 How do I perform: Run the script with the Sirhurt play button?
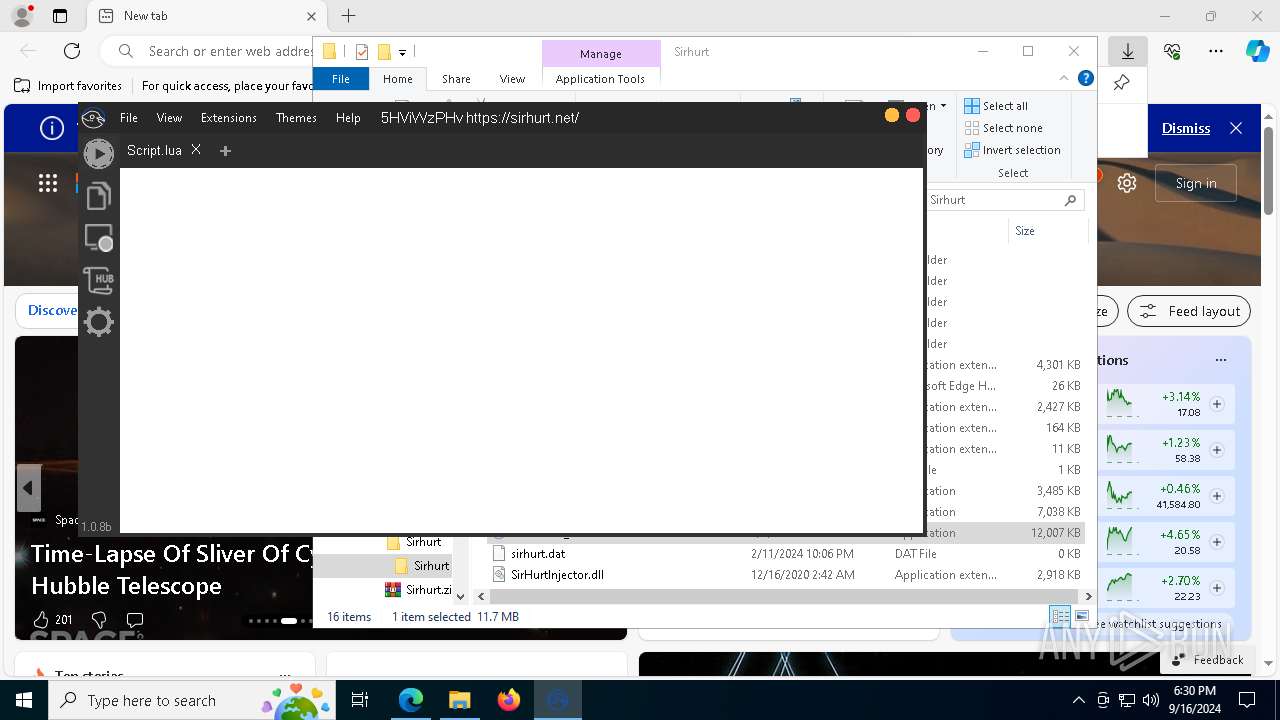[x=98, y=153]
